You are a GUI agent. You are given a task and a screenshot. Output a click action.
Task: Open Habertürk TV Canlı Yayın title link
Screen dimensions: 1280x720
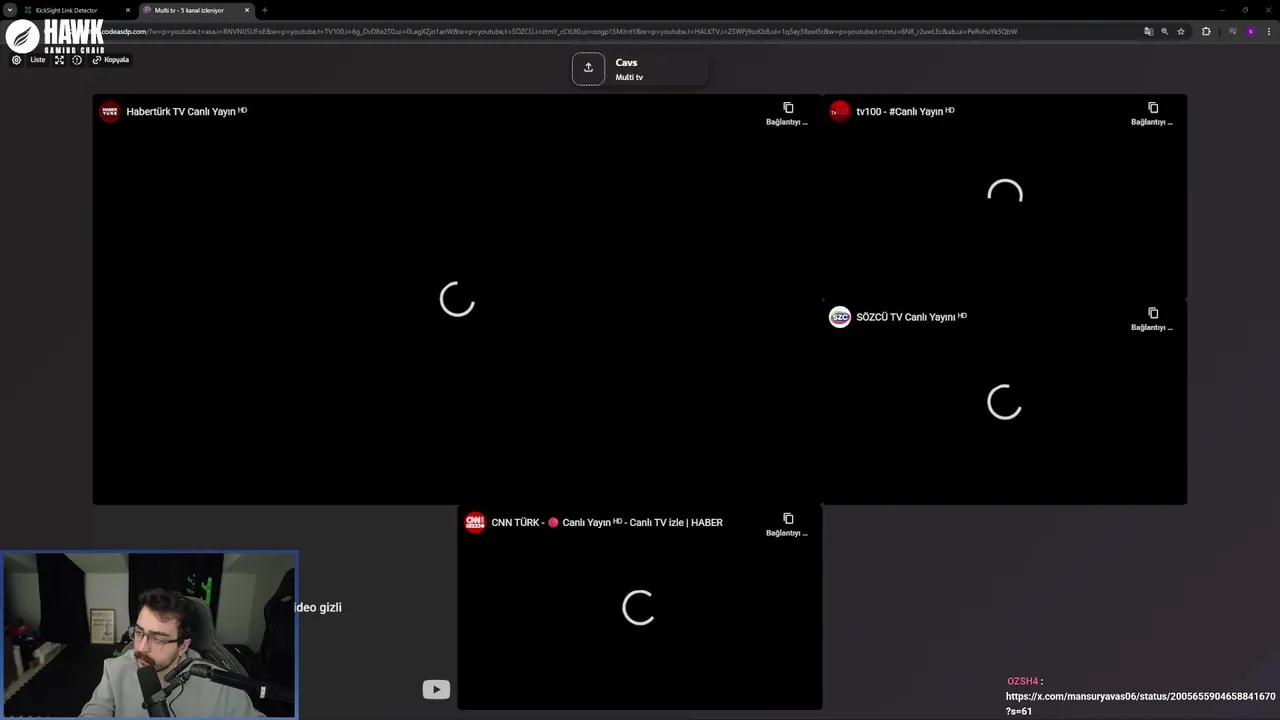(186, 111)
